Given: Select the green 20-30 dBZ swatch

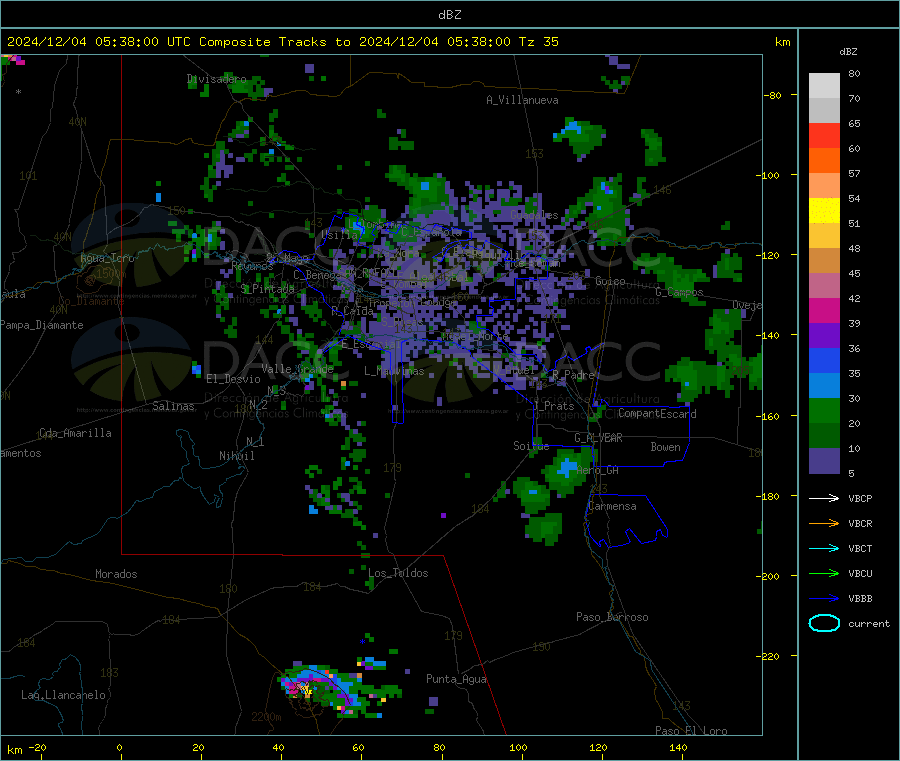Looking at the screenshot, I should [824, 410].
